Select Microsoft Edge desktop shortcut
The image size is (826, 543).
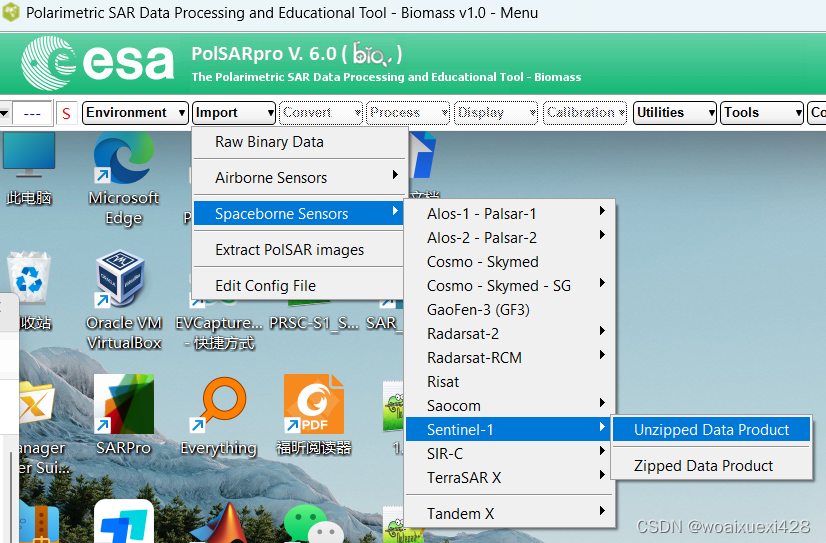pyautogui.click(x=124, y=179)
